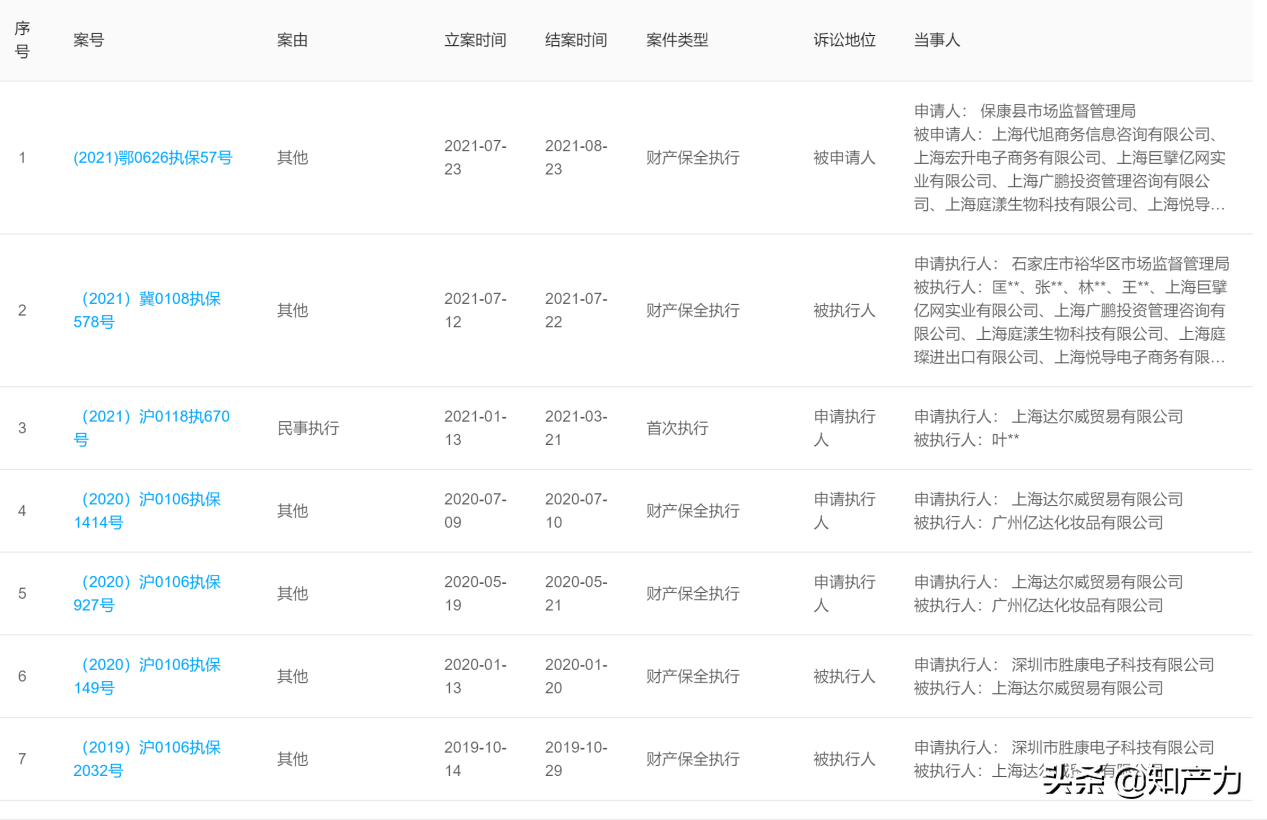Select closing date 2020-07-10 cell
Viewport: 1267px width, 820px height.
coord(576,511)
